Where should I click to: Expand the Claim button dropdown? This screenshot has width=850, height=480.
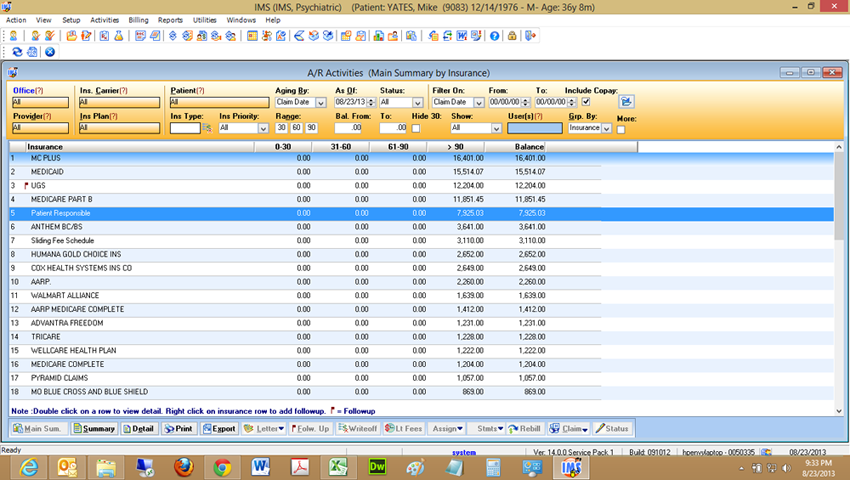click(x=585, y=430)
